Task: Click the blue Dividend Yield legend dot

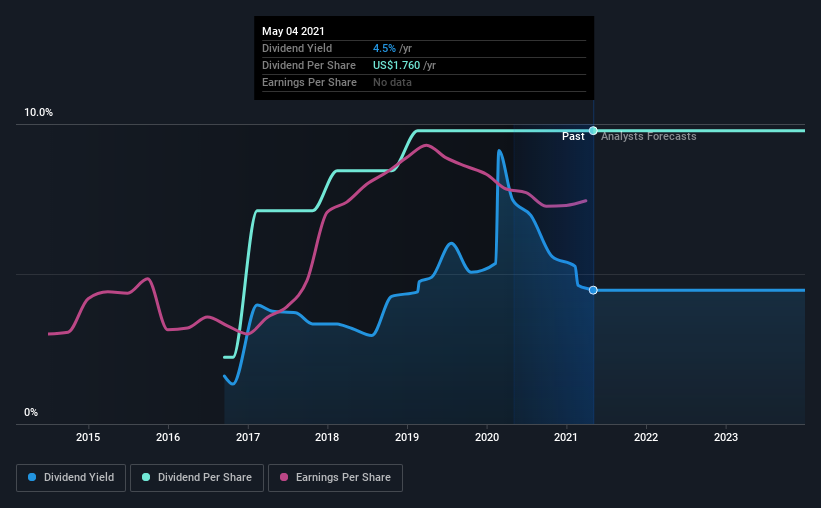Action: pos(32,477)
